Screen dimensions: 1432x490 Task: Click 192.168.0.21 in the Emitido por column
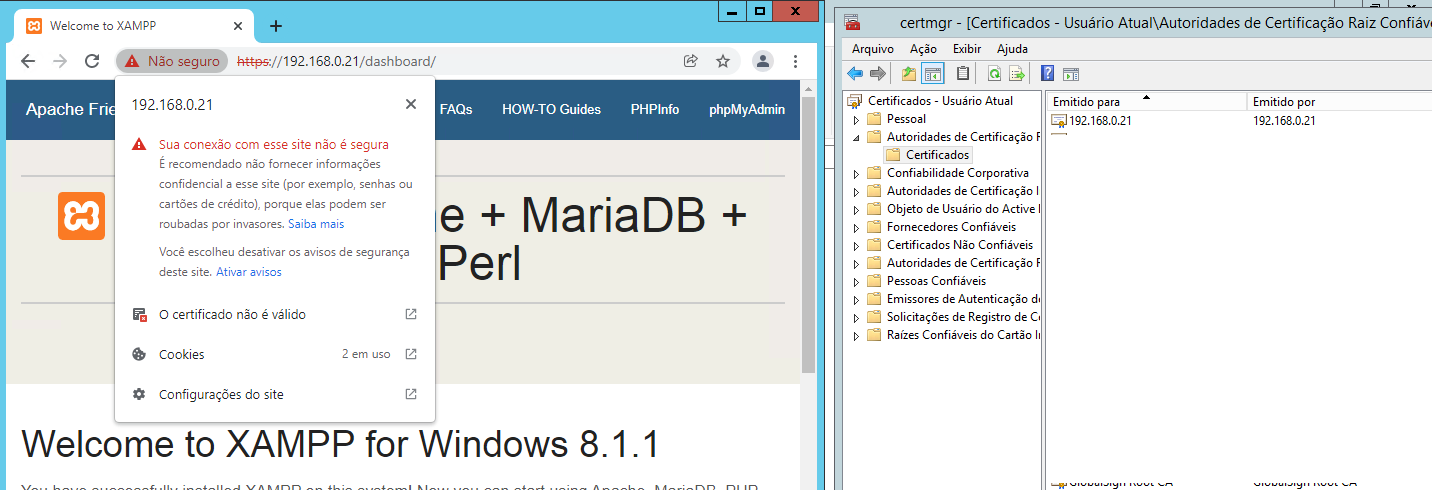click(1284, 121)
